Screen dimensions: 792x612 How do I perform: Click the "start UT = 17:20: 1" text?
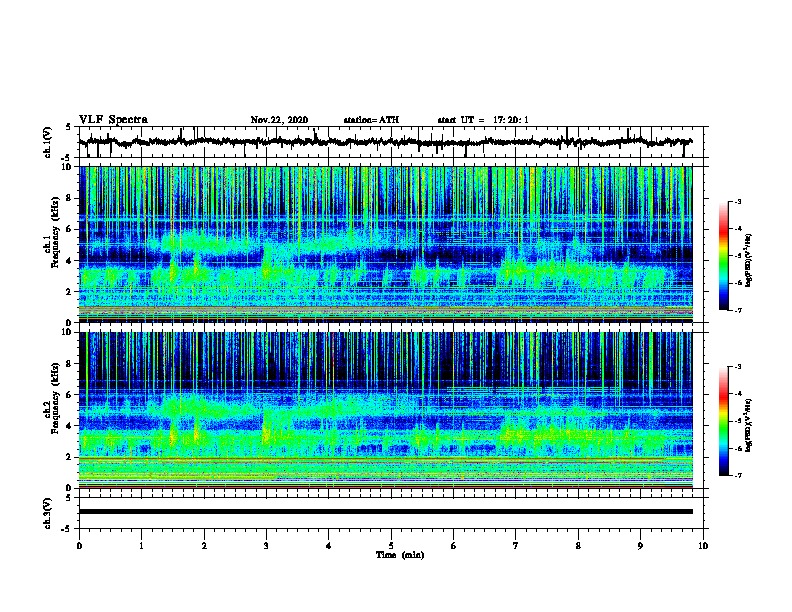pos(483,120)
